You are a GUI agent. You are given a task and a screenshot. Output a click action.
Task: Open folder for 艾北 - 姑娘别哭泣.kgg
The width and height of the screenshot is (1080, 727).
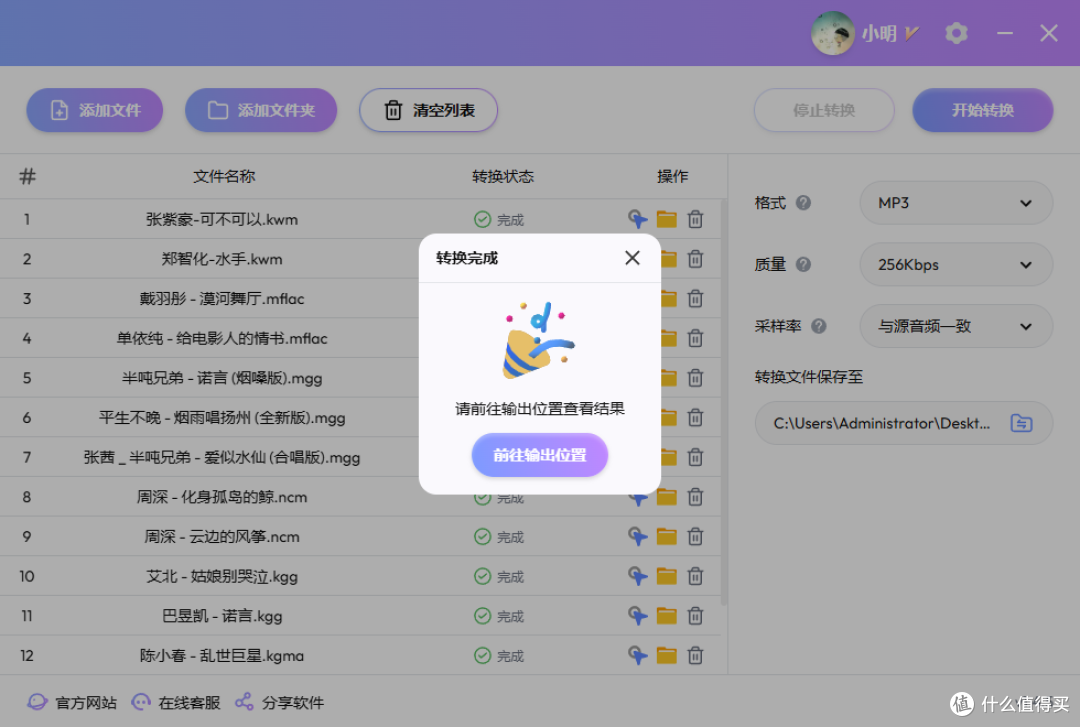pos(666,576)
